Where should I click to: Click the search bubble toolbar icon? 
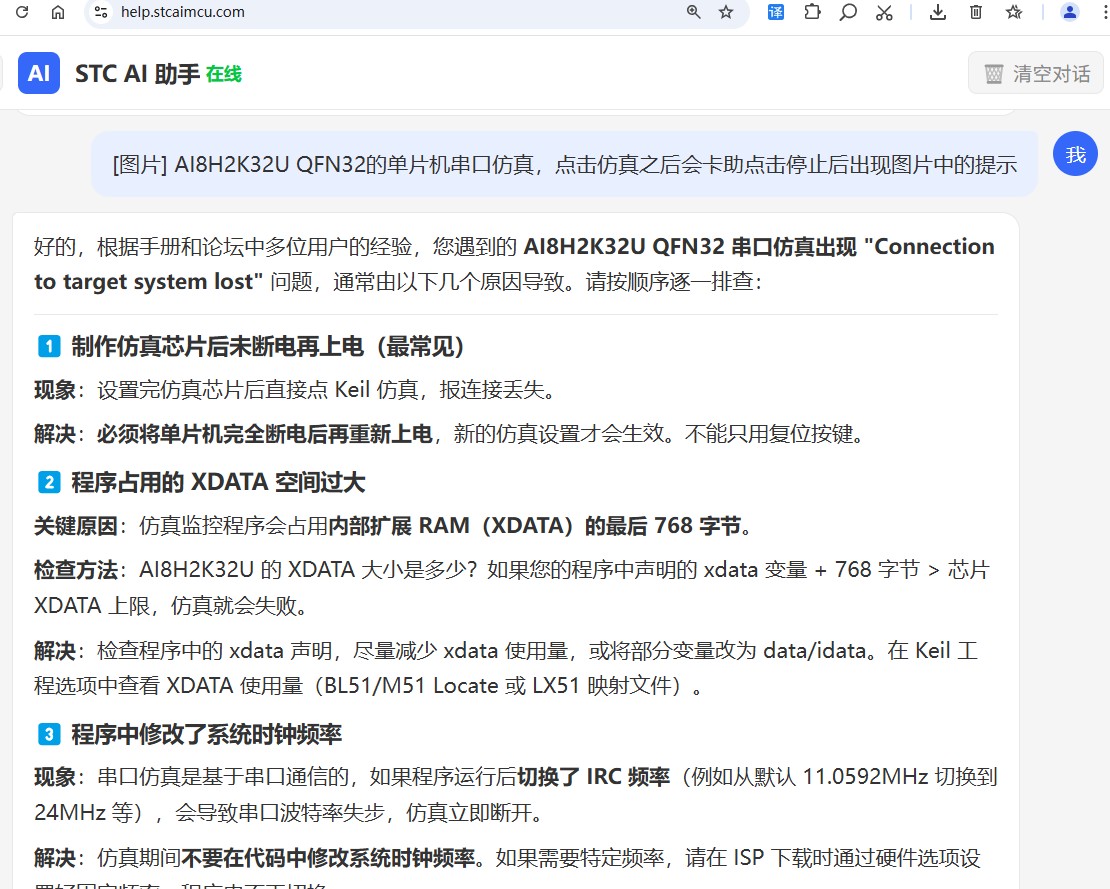[x=848, y=12]
